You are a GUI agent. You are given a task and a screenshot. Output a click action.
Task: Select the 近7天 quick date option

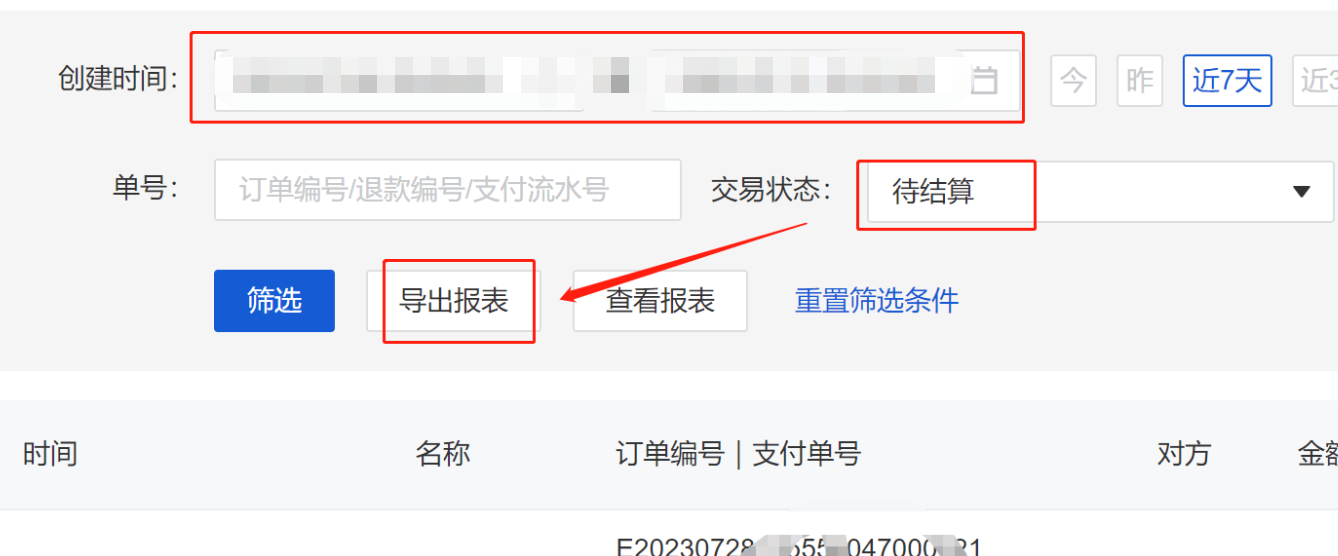point(1228,80)
